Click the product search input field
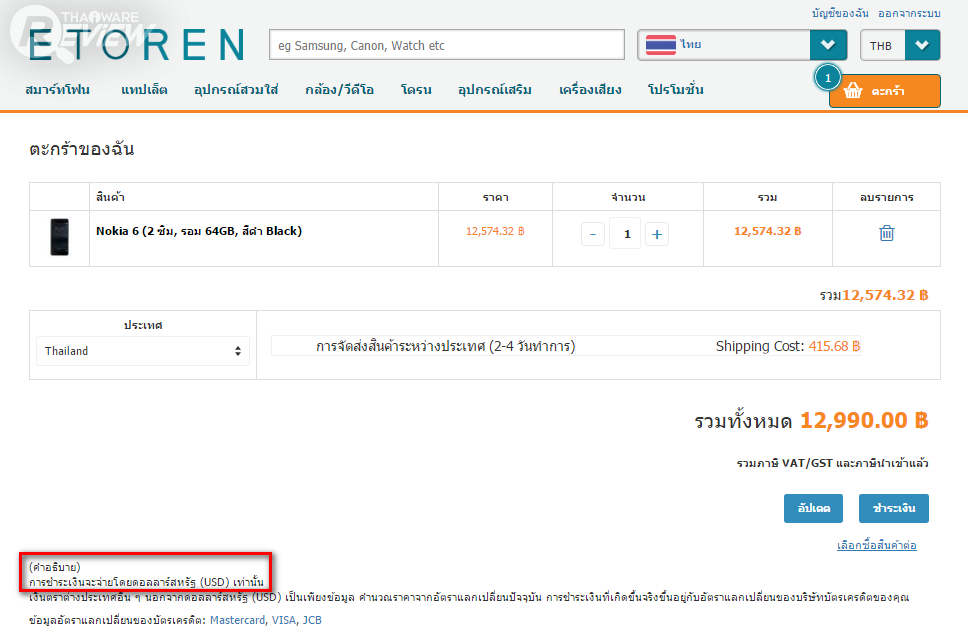Viewport: 968px width, 637px height. [447, 45]
